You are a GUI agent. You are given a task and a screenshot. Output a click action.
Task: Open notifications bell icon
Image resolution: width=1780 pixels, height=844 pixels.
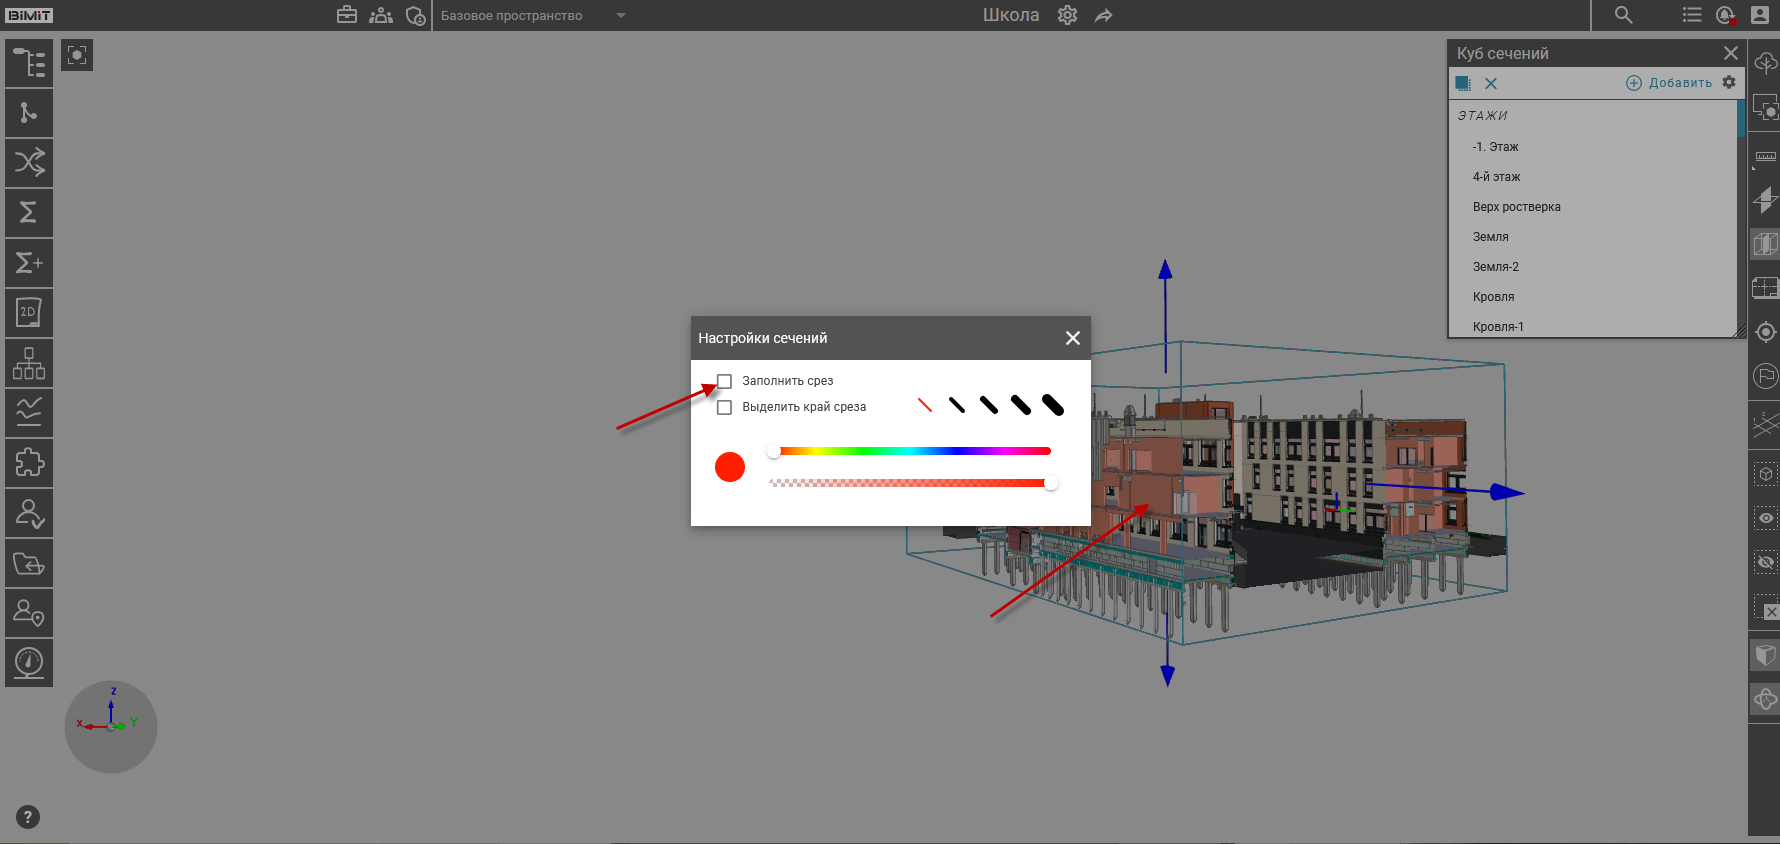1725,15
